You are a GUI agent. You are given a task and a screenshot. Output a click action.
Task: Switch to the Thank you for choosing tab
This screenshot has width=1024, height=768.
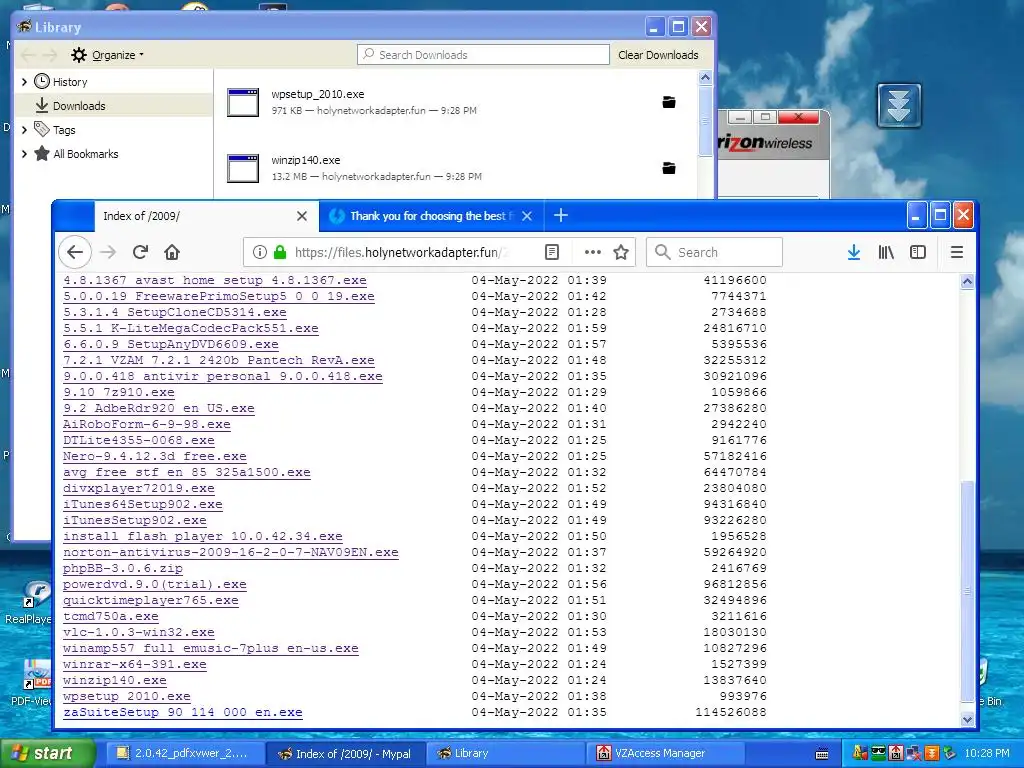(431, 216)
